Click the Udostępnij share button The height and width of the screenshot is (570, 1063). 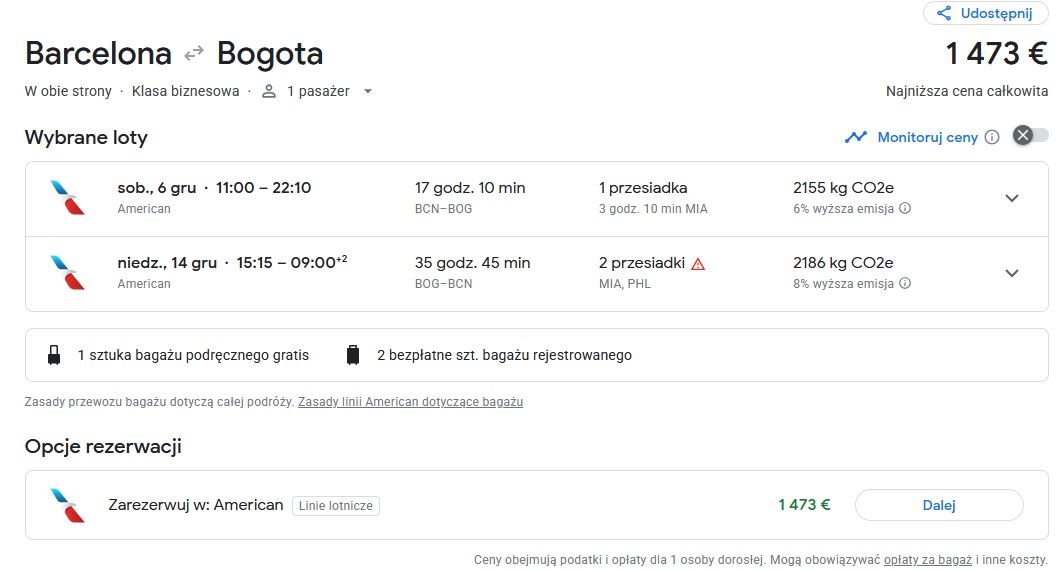tap(985, 13)
